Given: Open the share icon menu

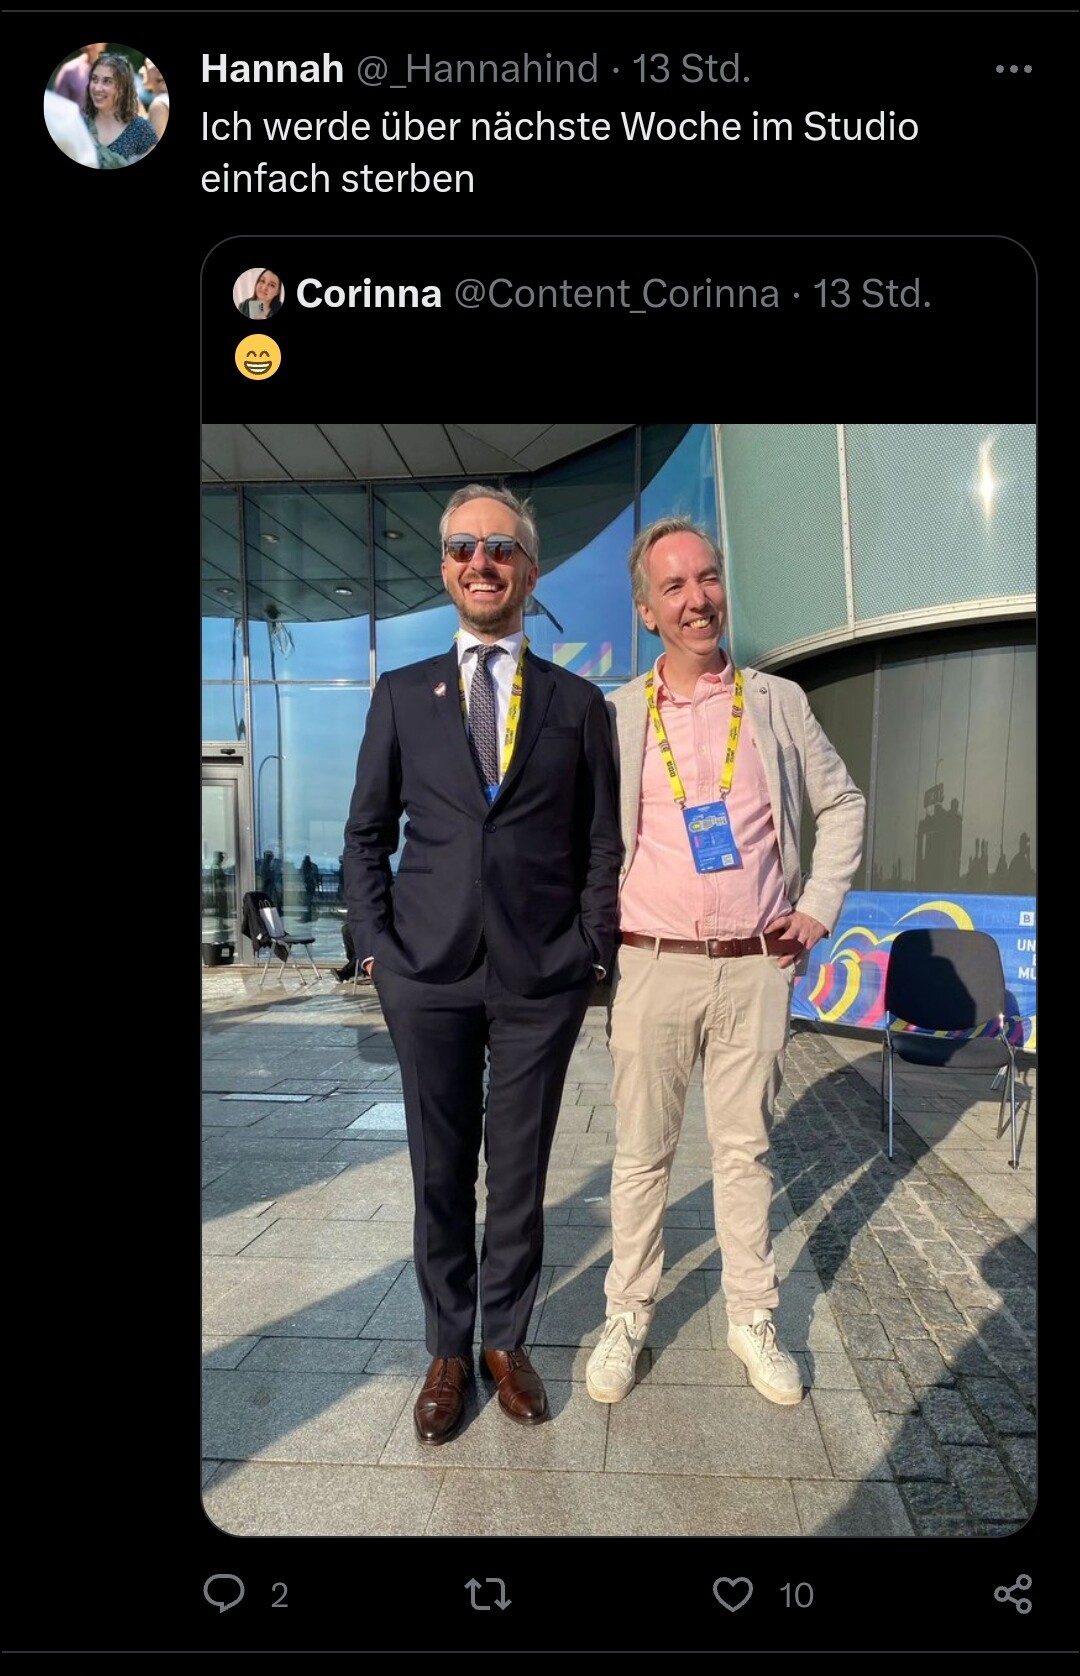Looking at the screenshot, I should pos(1012,1594).
